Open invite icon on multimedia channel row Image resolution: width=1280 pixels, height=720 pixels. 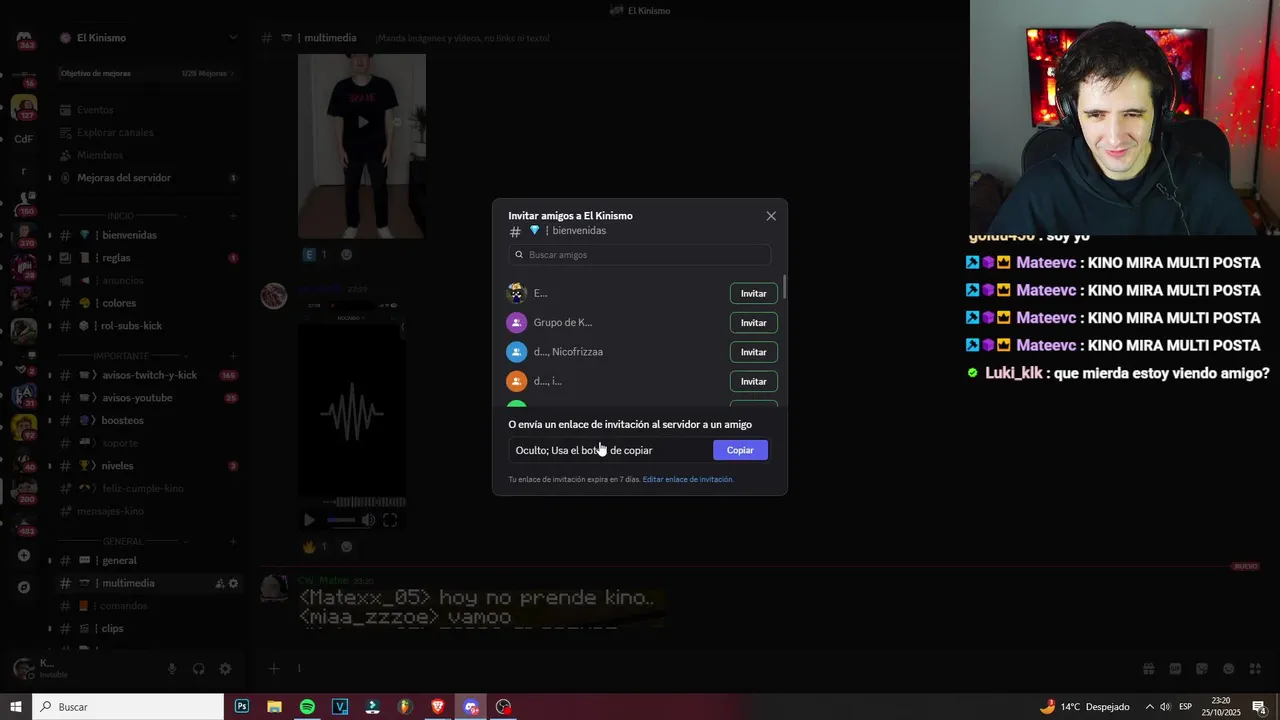[220, 583]
